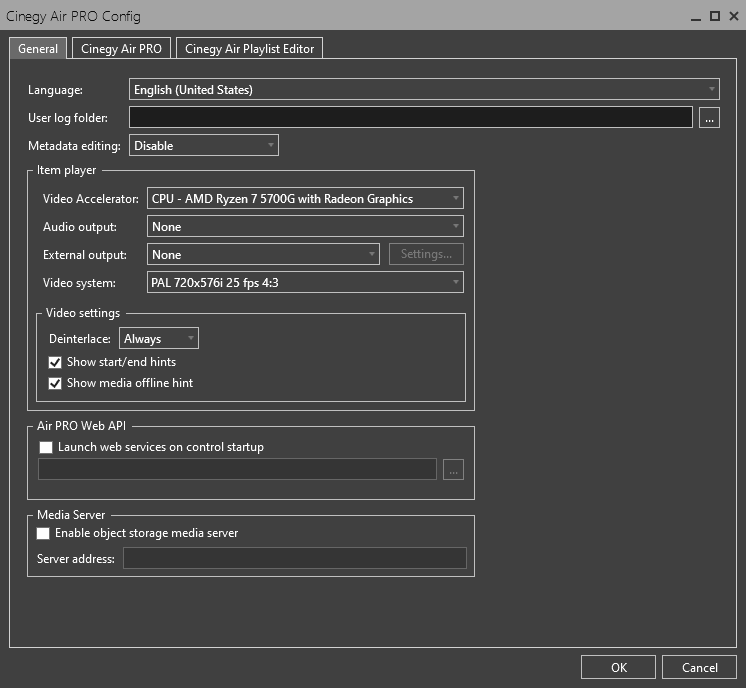Click the Cancel button

pyautogui.click(x=699, y=668)
